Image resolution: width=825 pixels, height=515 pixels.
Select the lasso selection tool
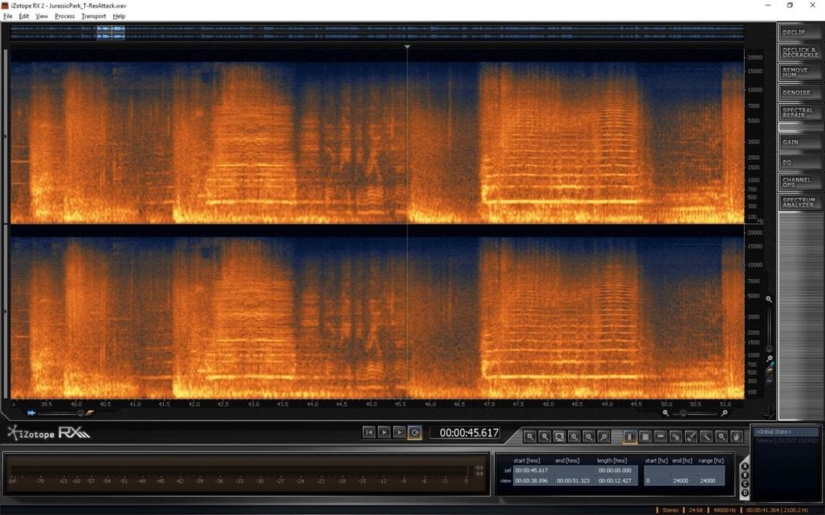point(676,437)
